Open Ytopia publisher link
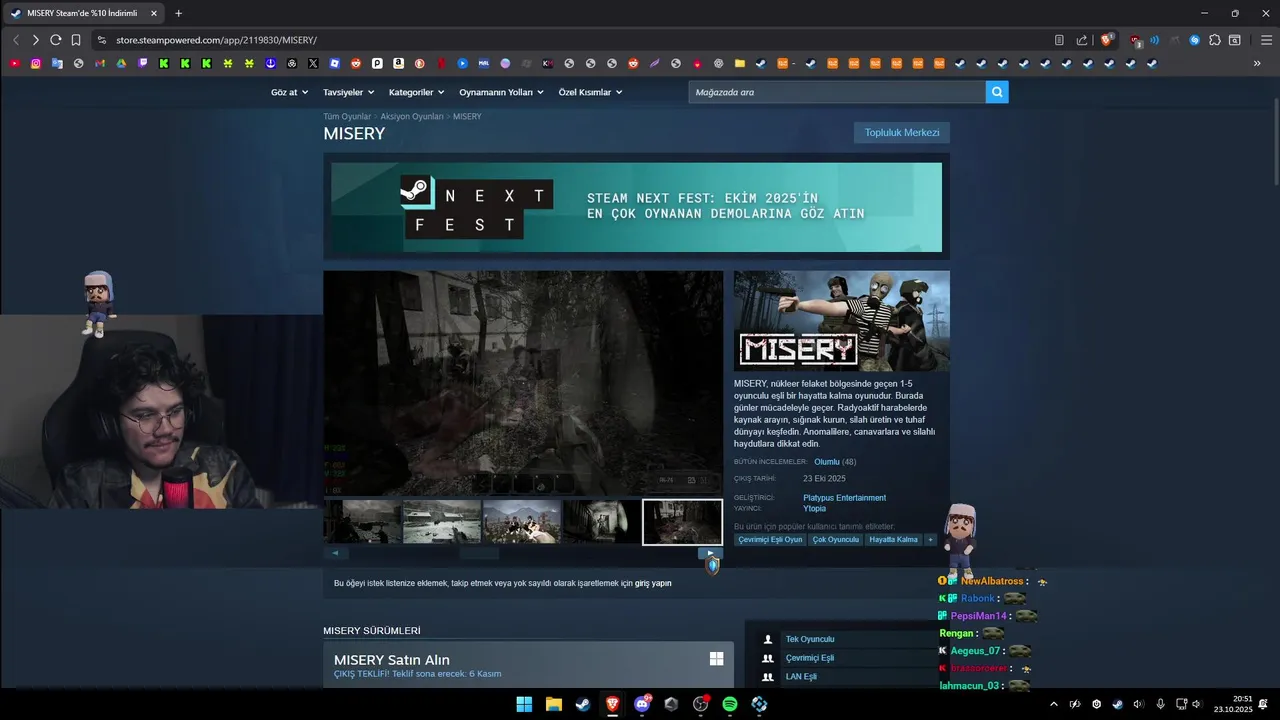Image resolution: width=1280 pixels, height=720 pixels. pos(814,508)
